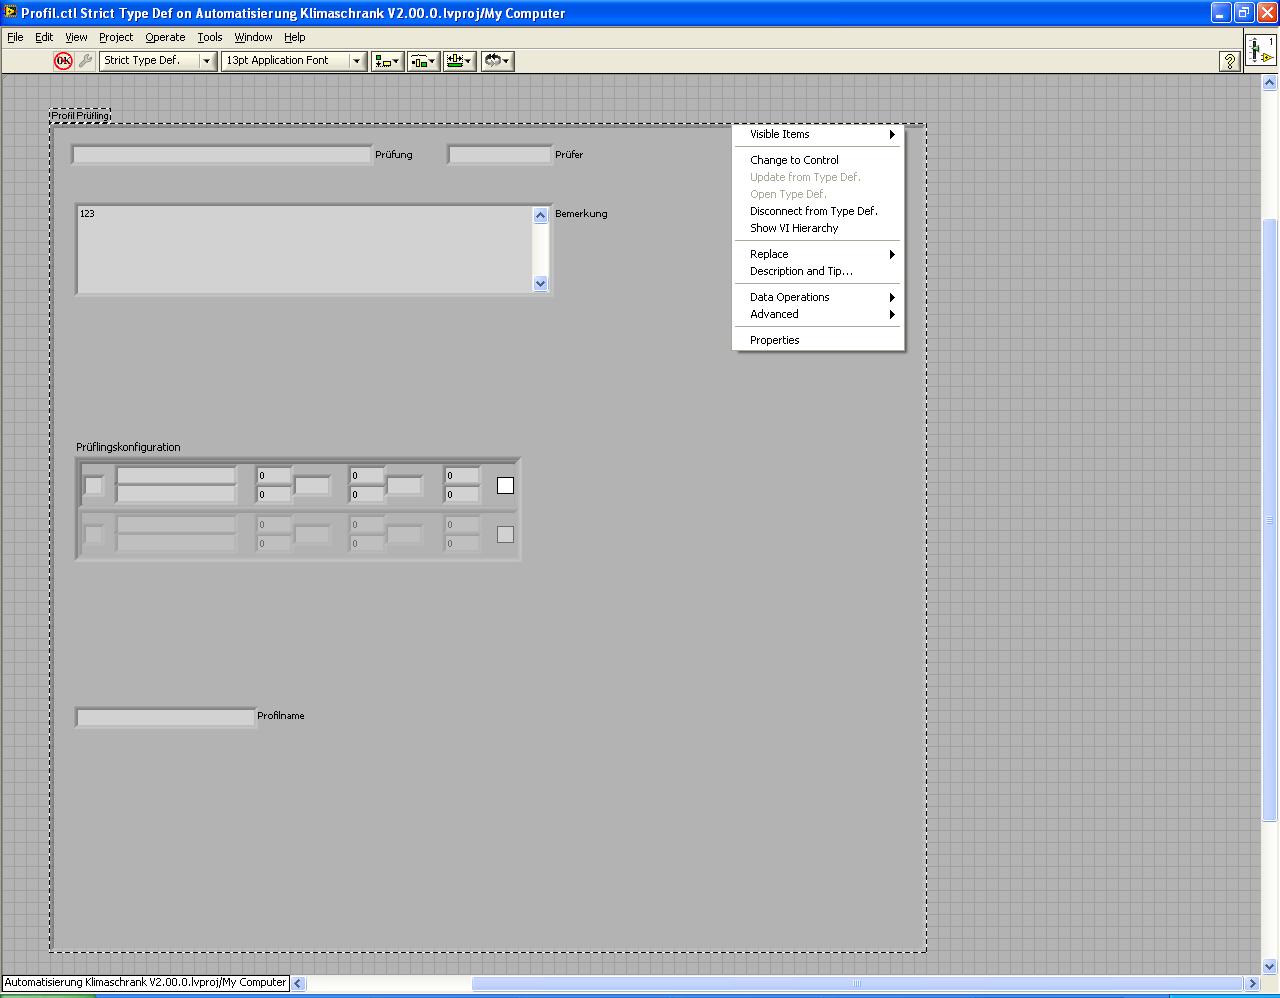
Task: Click the Profilname label
Action: (281, 716)
